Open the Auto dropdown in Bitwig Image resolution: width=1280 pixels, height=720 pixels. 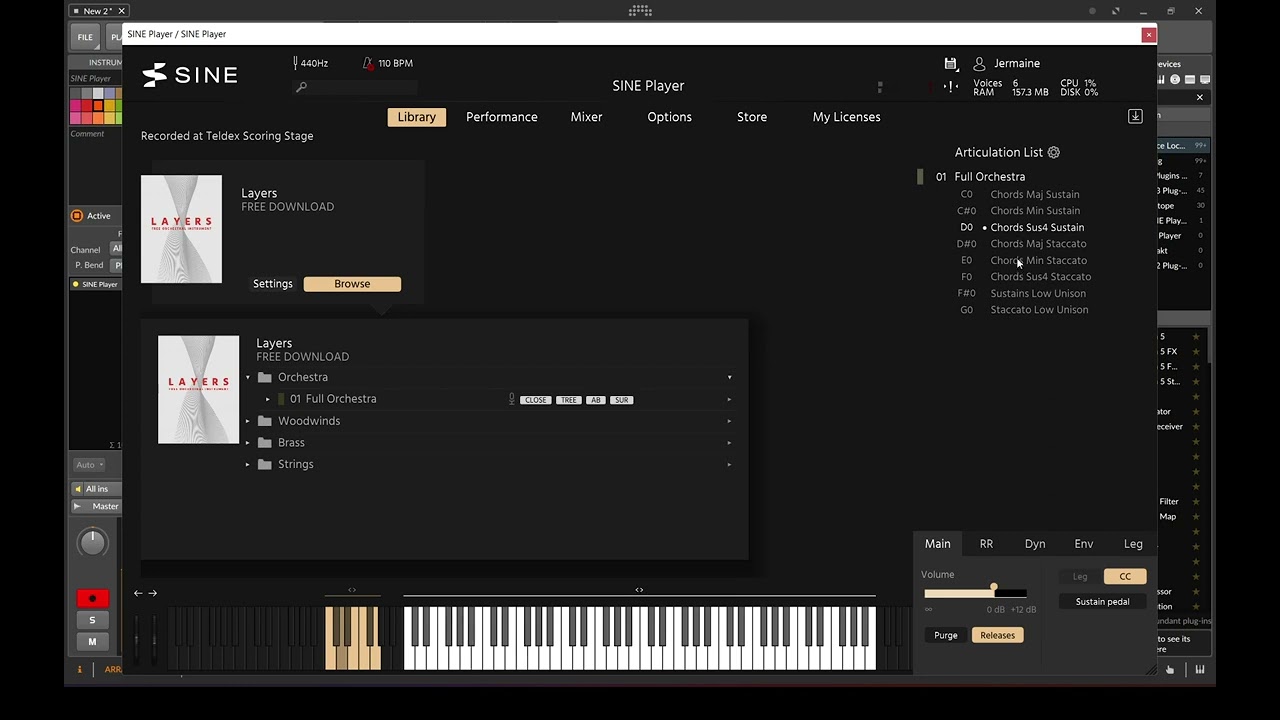pyautogui.click(x=89, y=464)
